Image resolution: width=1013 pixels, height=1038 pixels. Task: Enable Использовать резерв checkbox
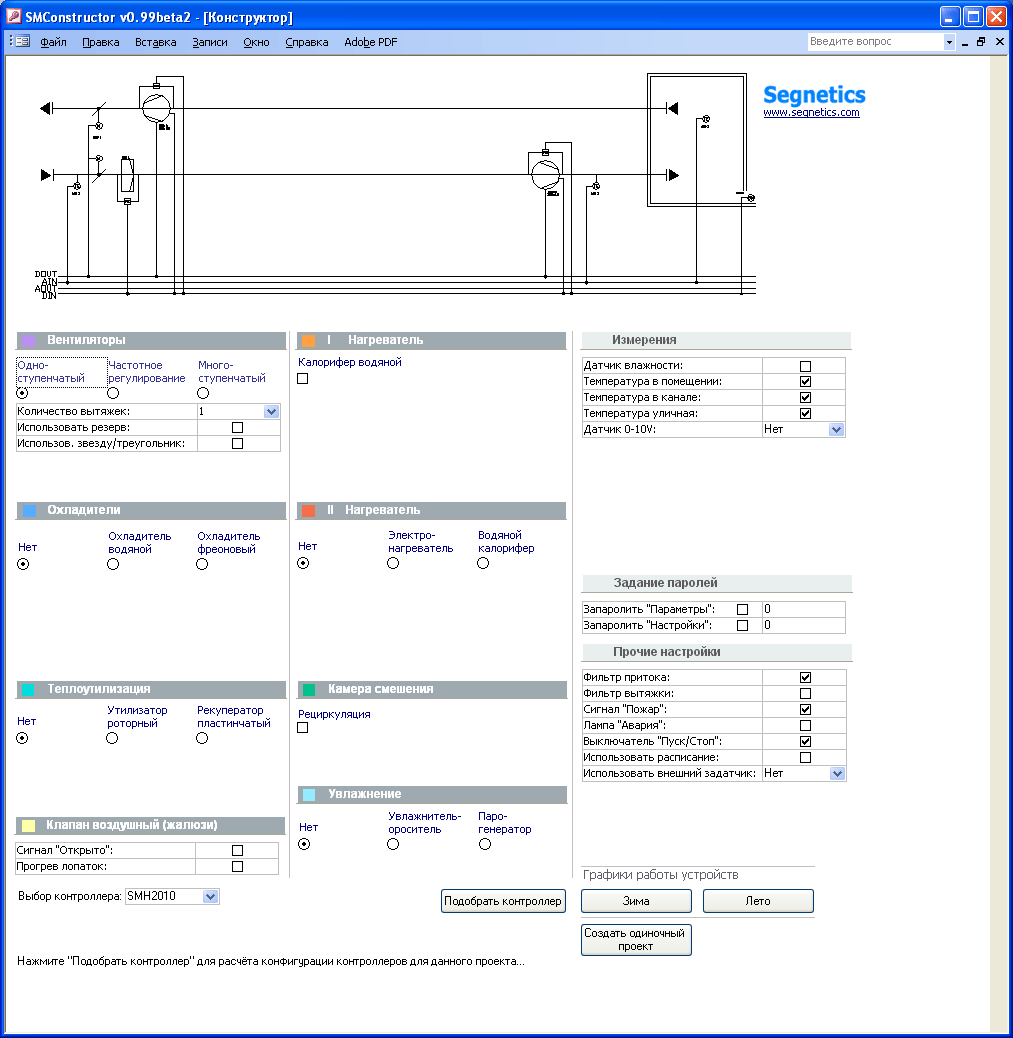[238, 428]
